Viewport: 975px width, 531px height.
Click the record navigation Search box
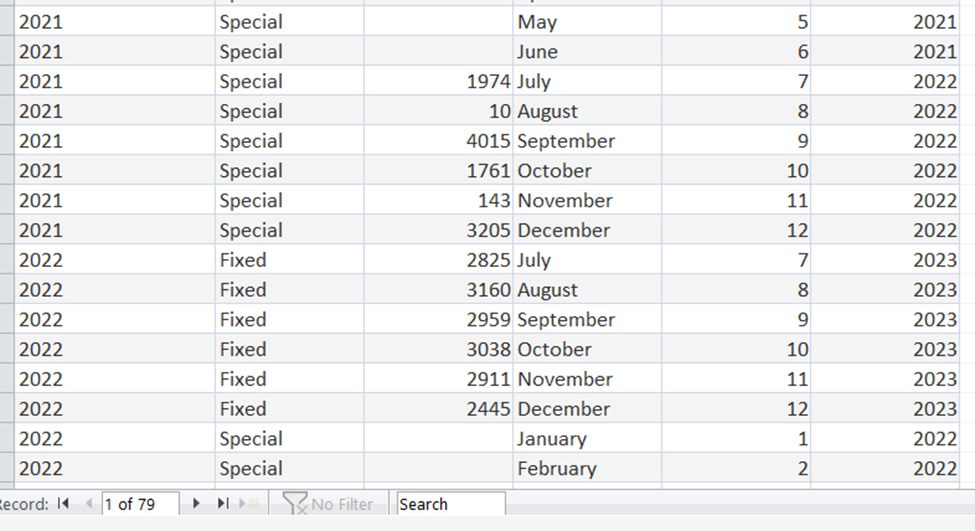(x=451, y=504)
